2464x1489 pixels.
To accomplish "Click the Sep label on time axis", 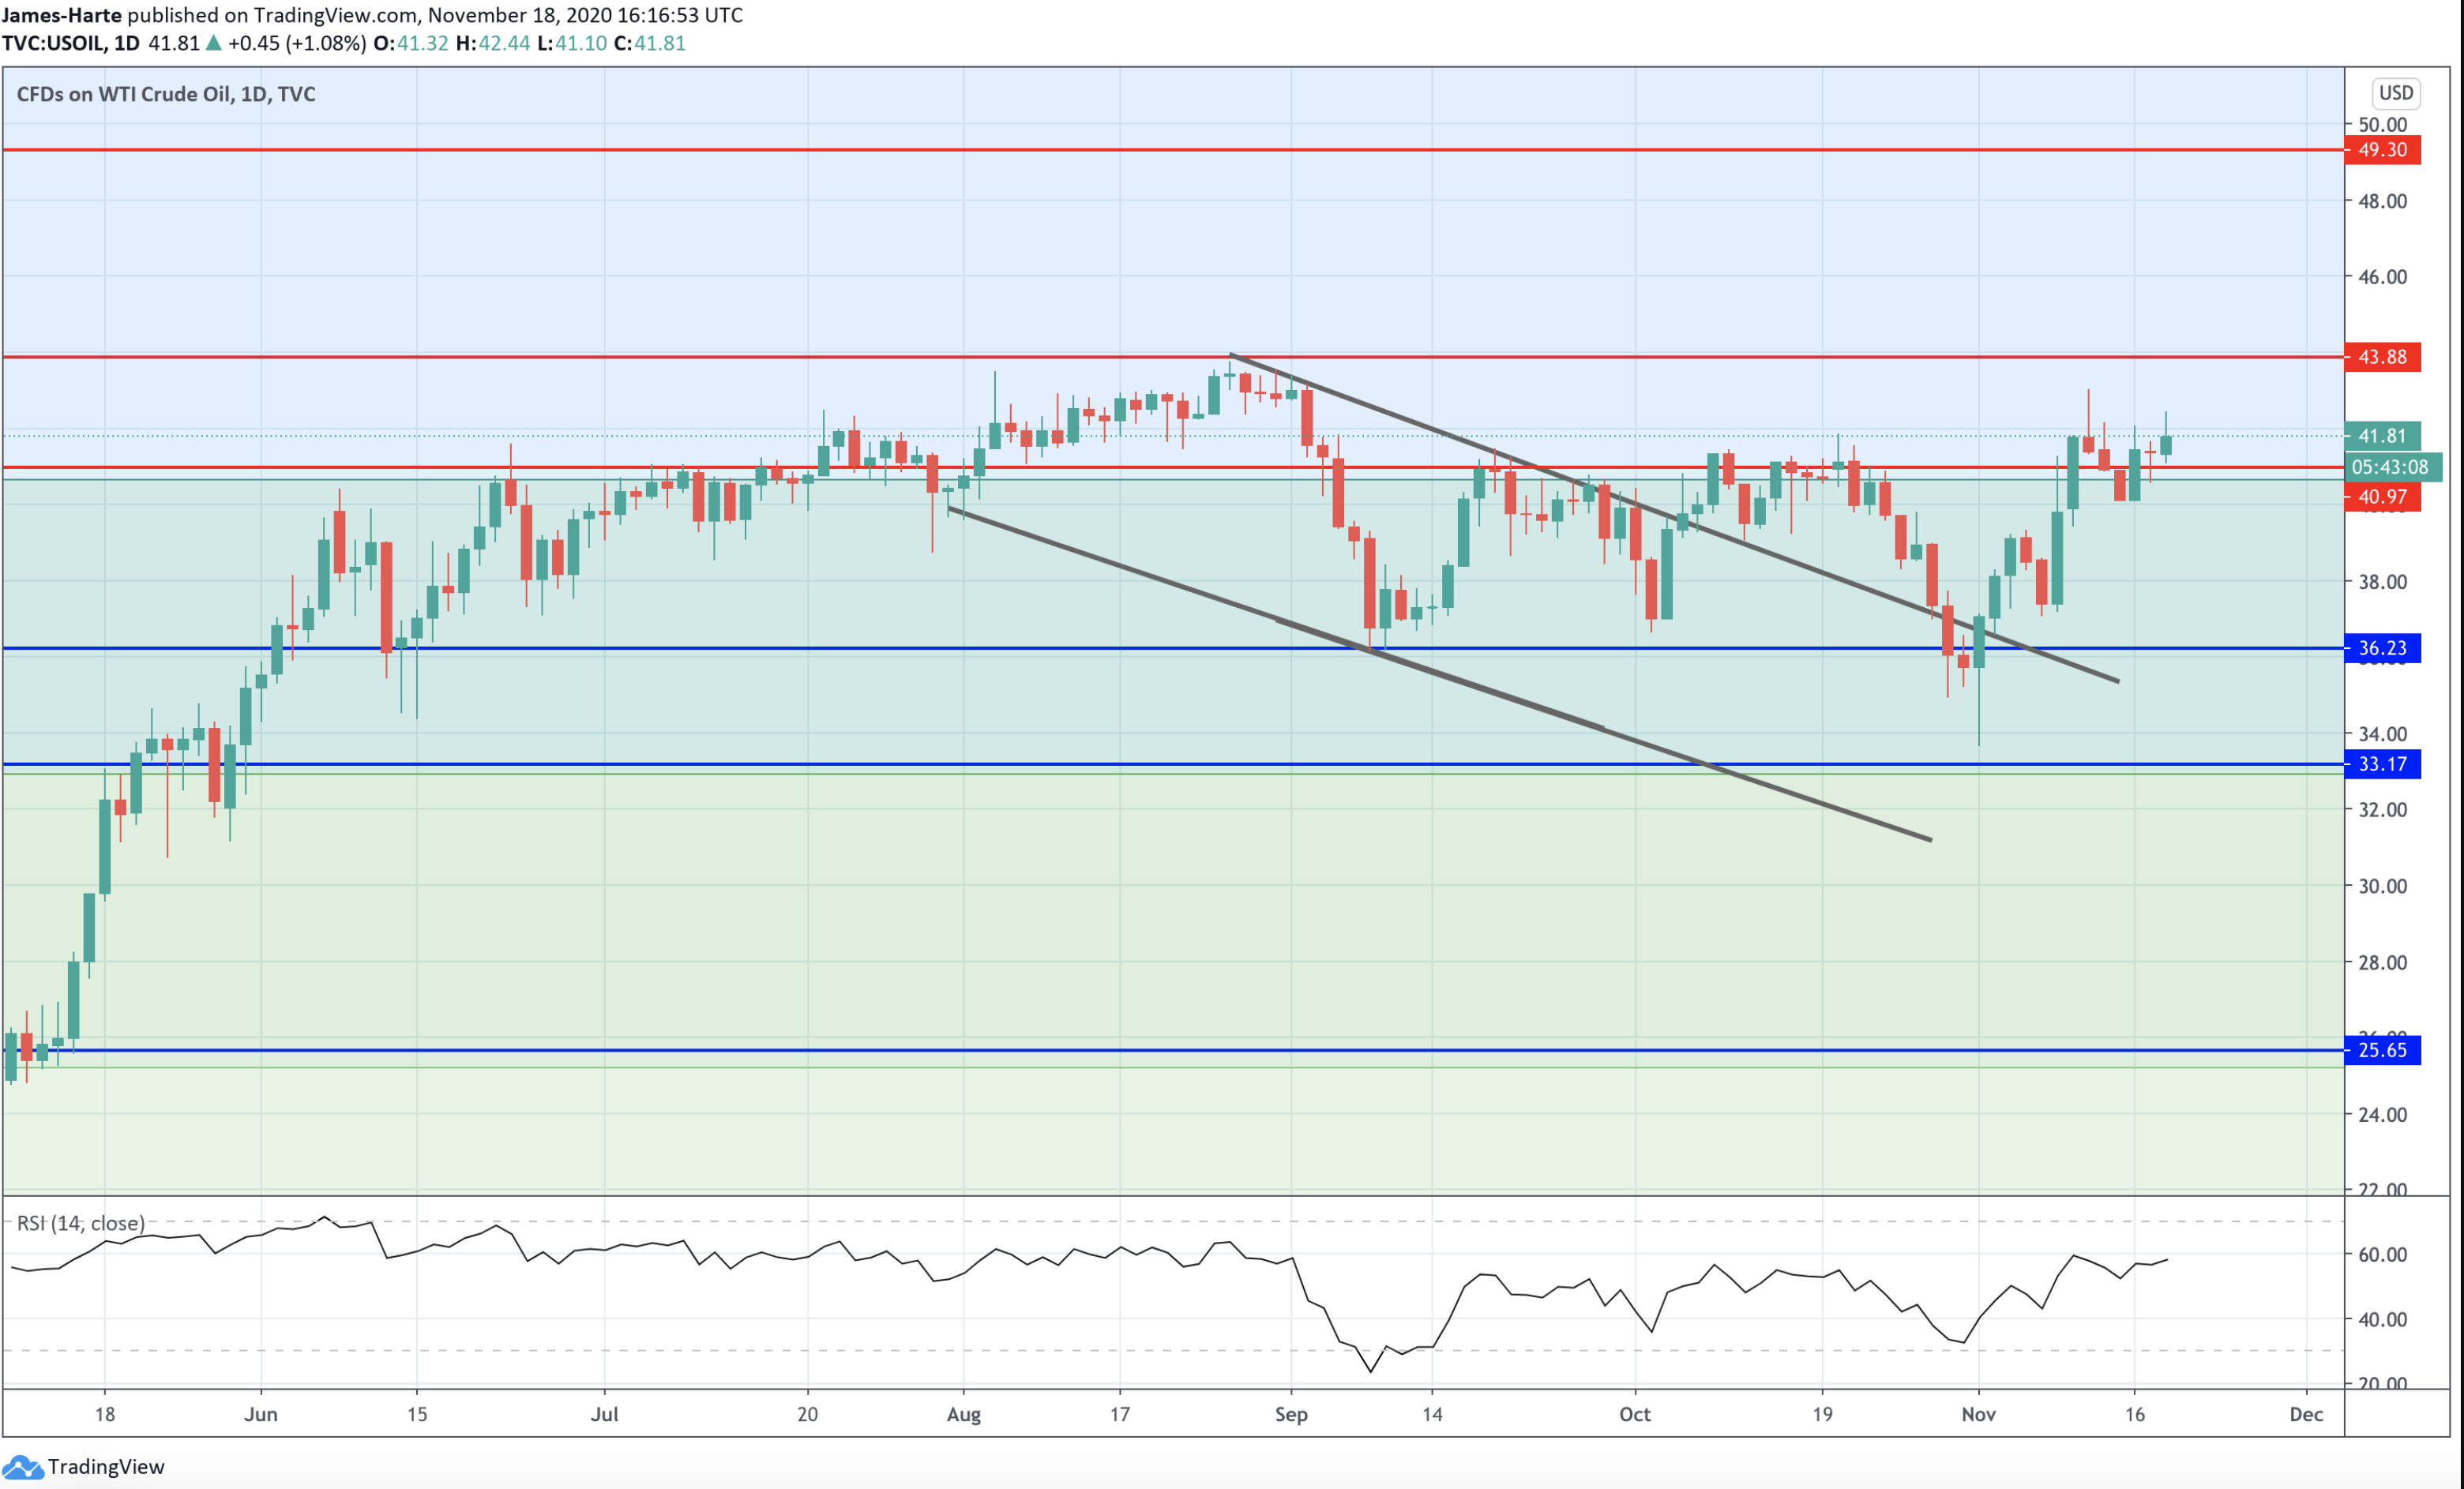I will [x=1291, y=1414].
